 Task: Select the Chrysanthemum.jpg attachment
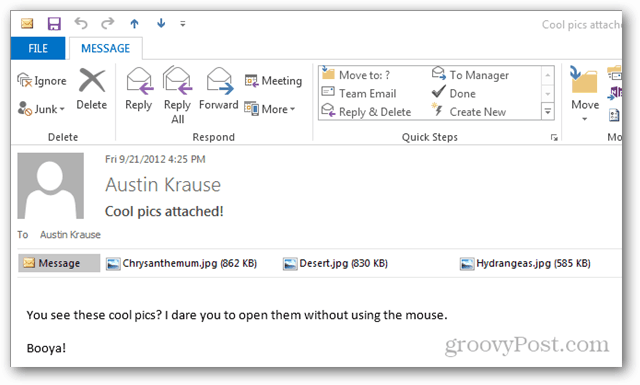(182, 264)
